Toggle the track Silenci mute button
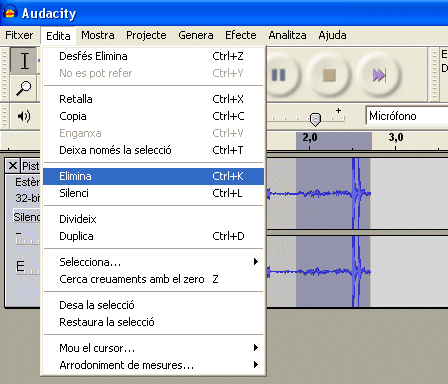The image size is (448, 384). pos(27,217)
